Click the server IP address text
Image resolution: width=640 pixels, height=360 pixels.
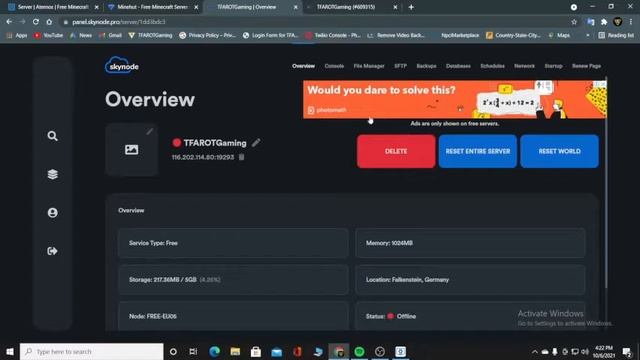click(203, 157)
